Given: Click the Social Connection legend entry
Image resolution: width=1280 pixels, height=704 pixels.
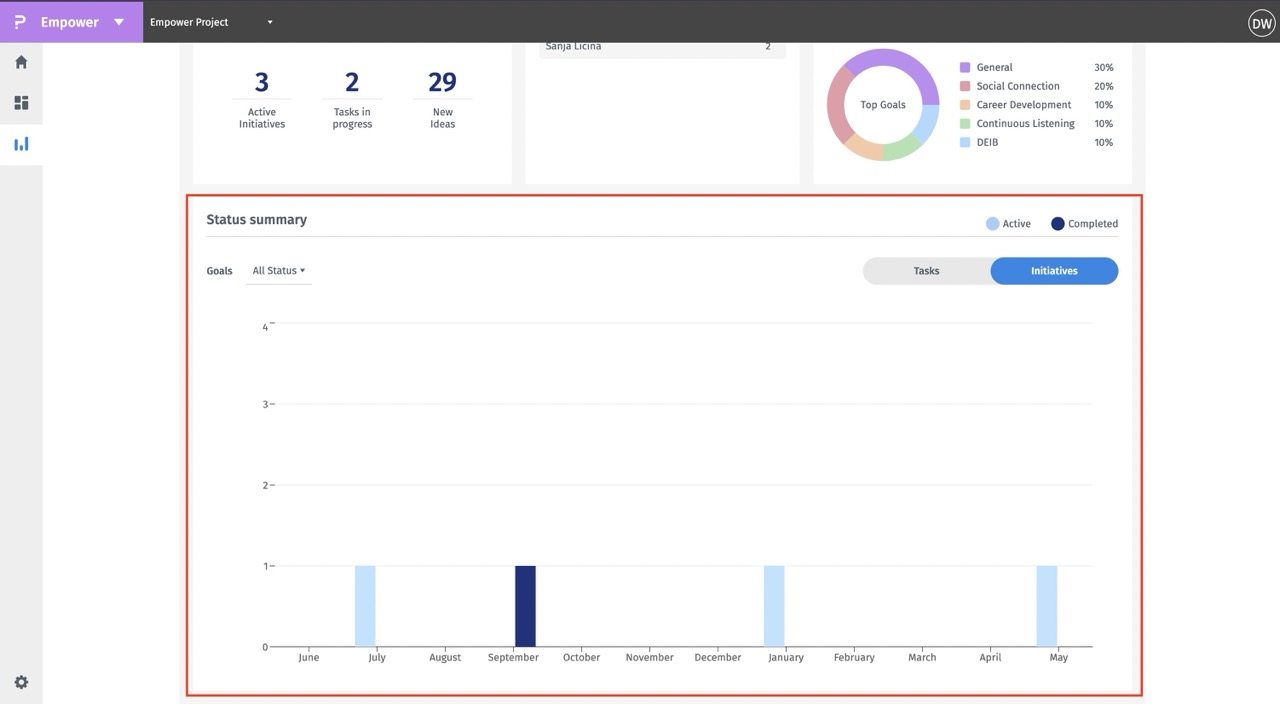Looking at the screenshot, I should (x=1017, y=86).
